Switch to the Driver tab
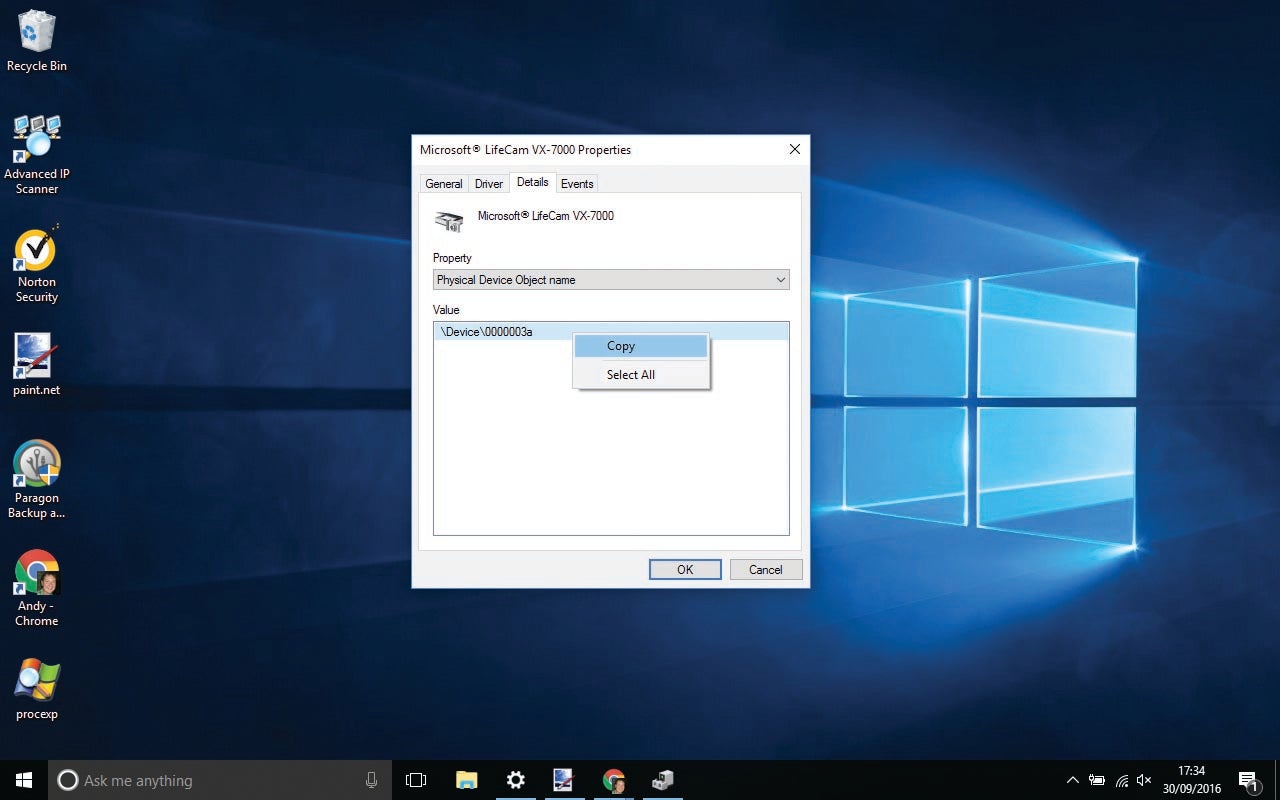This screenshot has height=800, width=1280. coord(489,184)
